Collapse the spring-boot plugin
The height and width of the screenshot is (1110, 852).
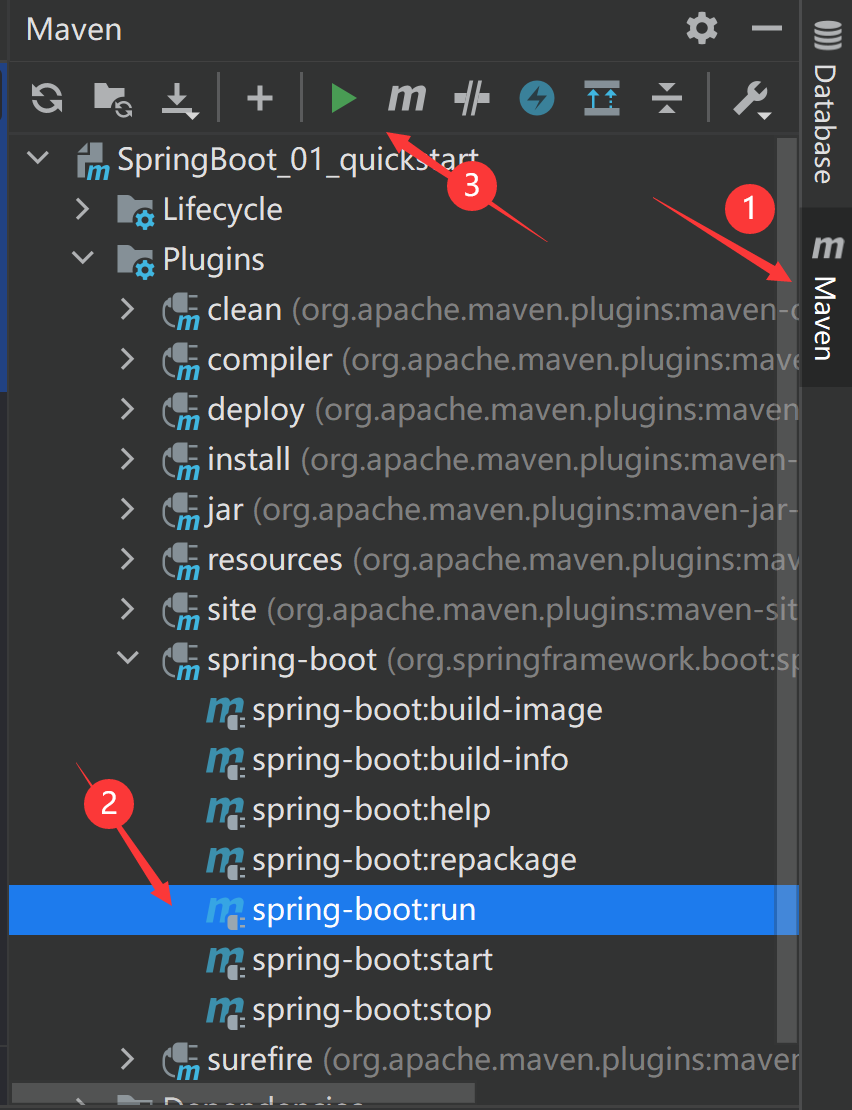click(x=127, y=658)
